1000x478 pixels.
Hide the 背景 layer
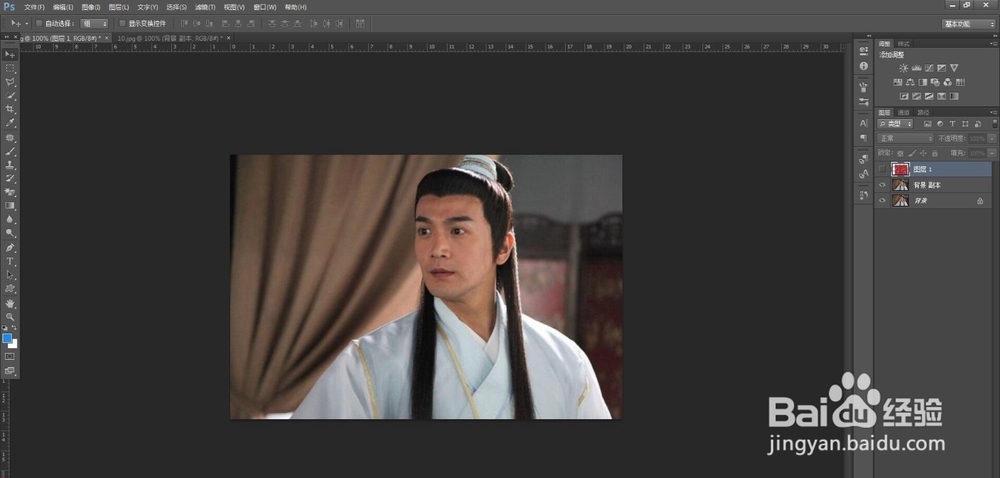click(882, 200)
